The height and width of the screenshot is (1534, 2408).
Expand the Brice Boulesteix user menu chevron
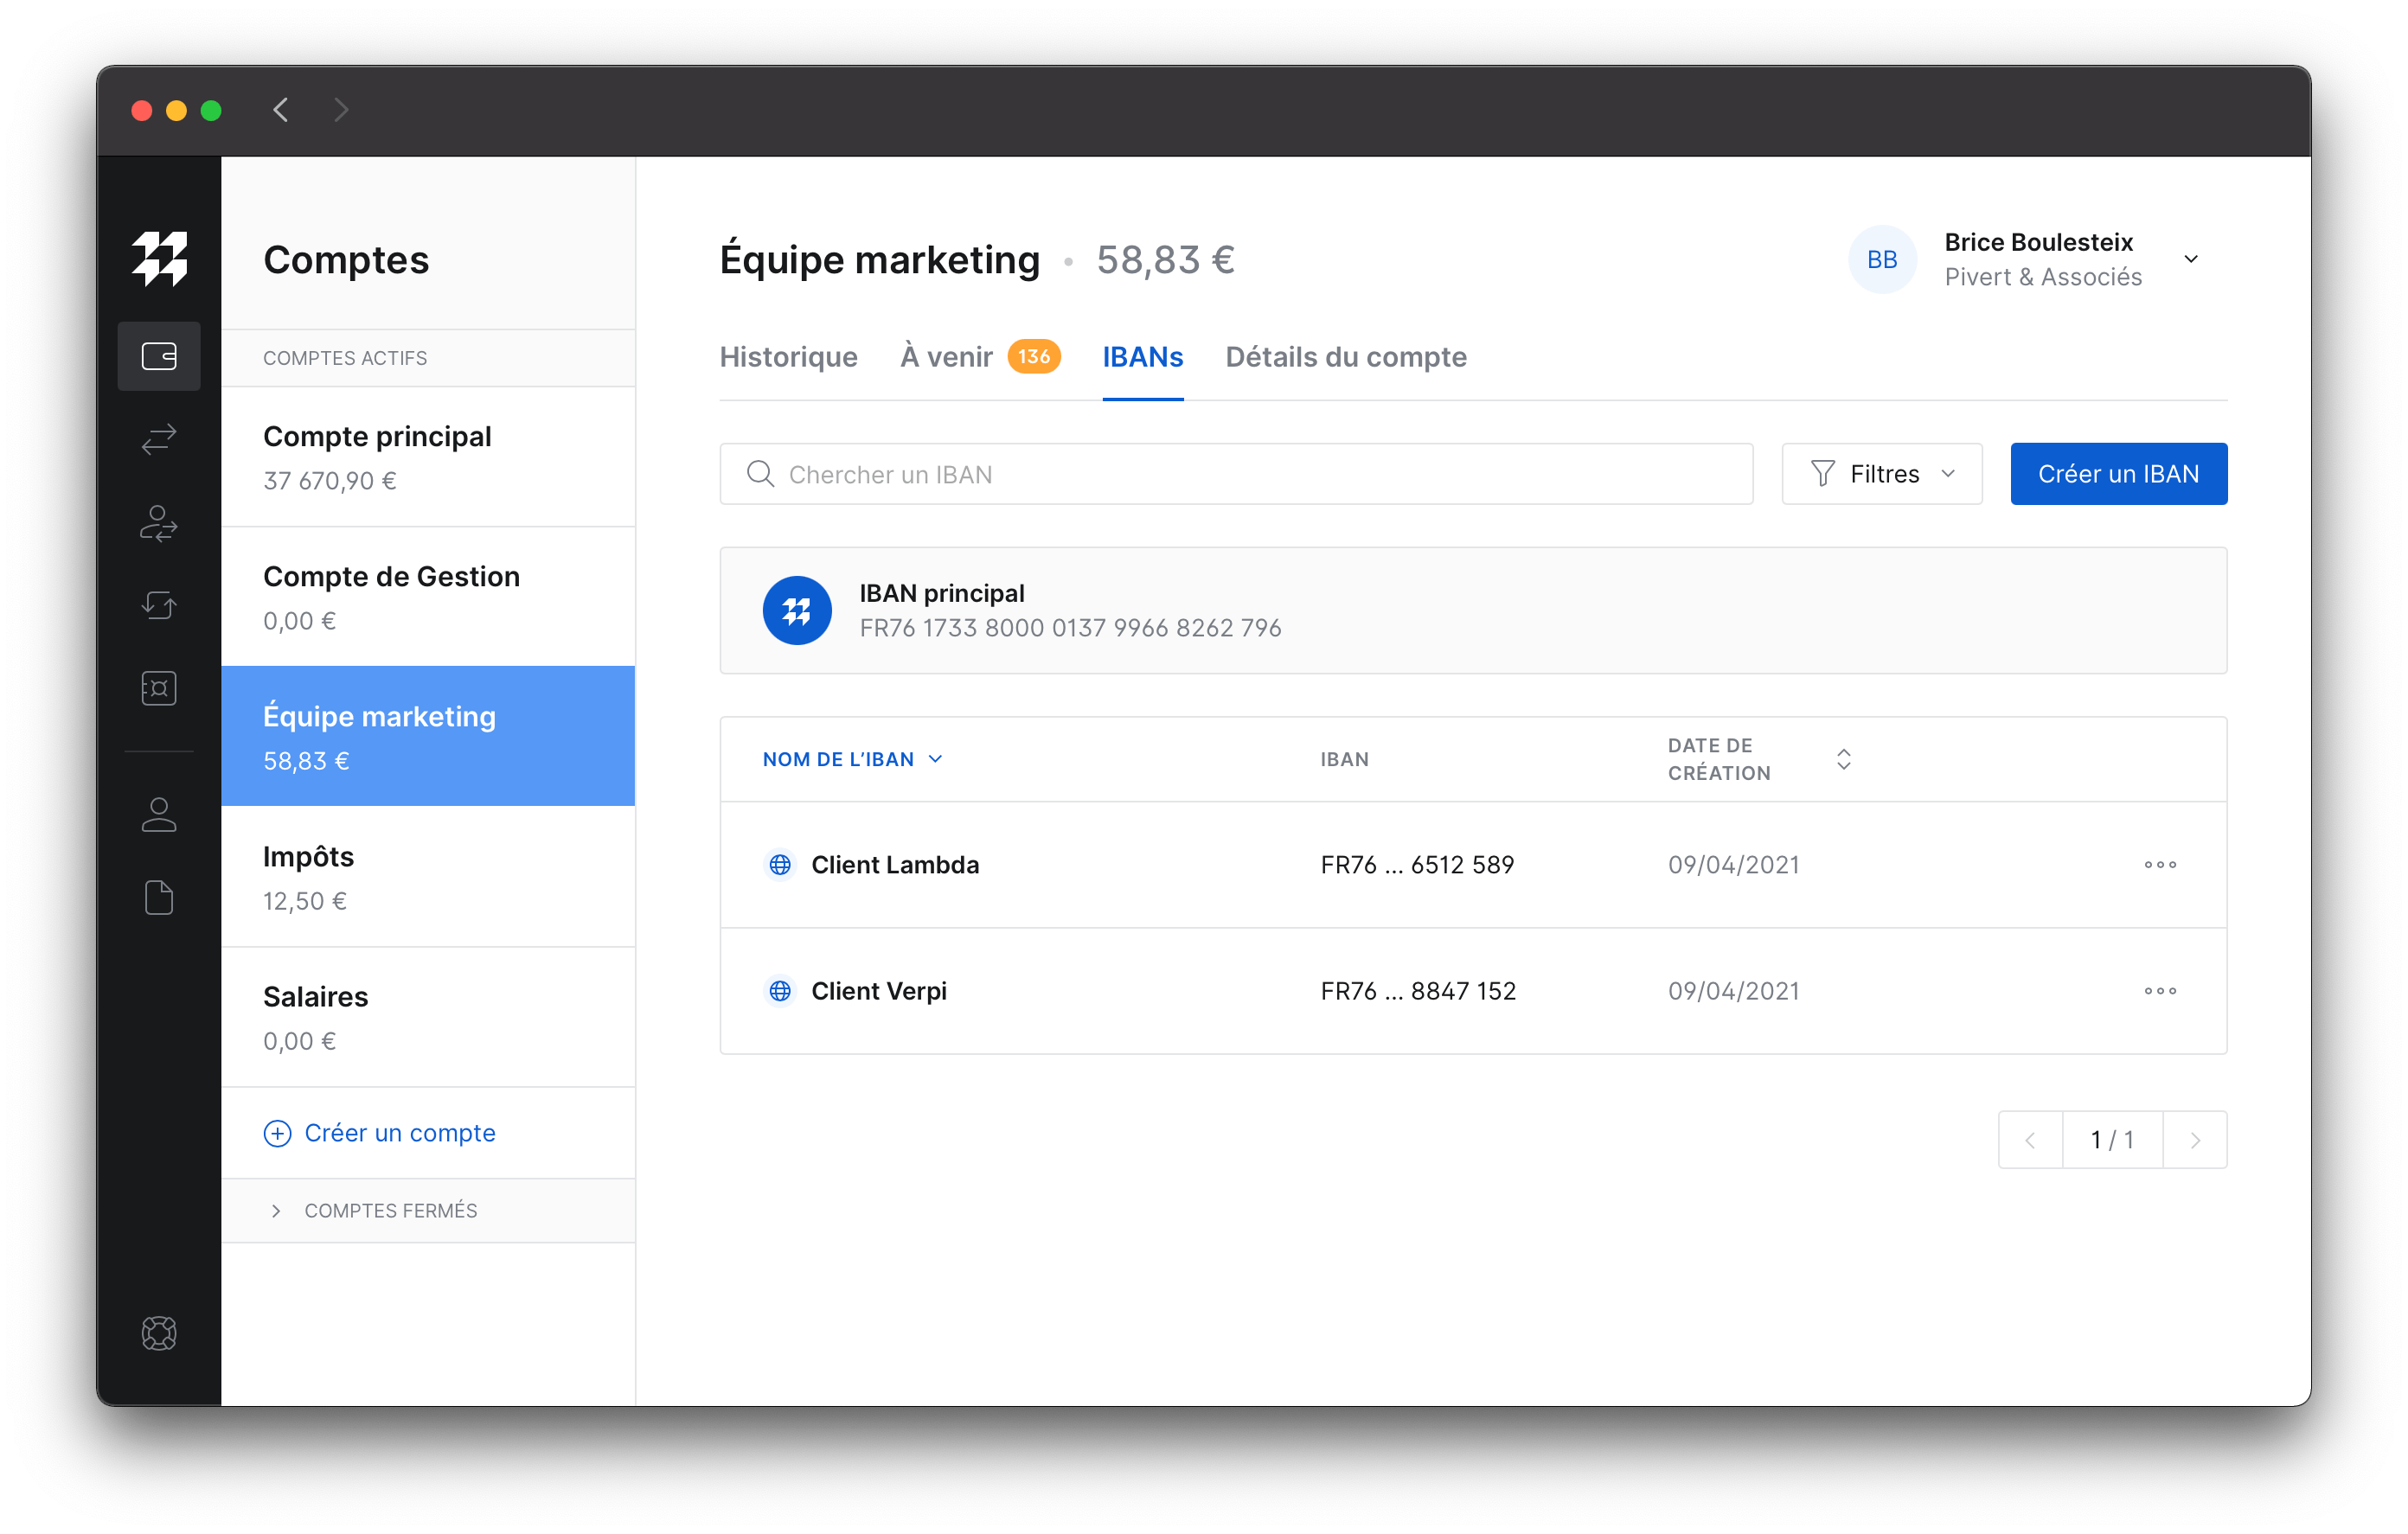pos(2191,259)
